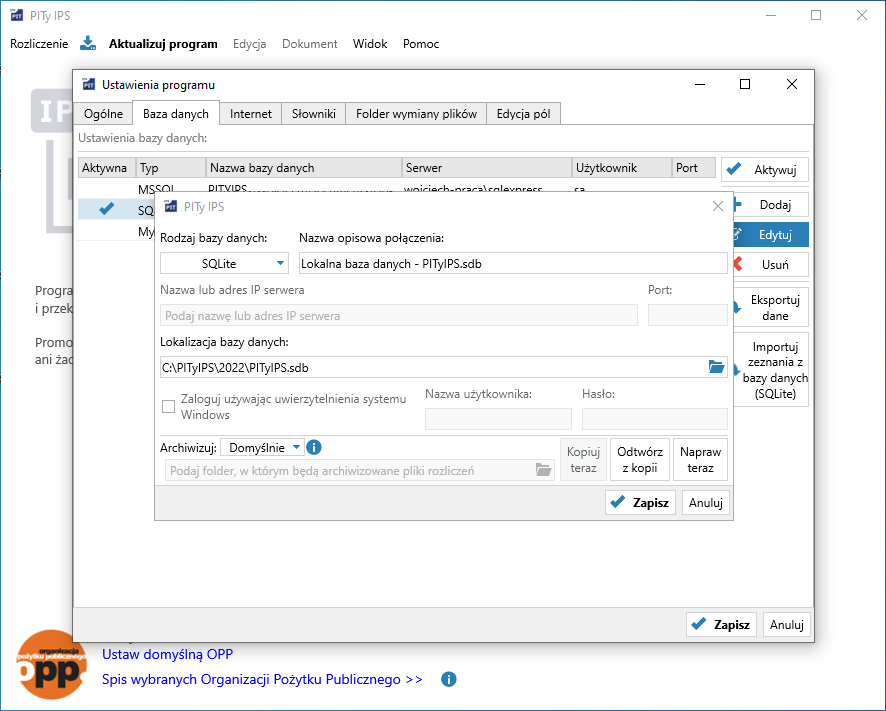Click the Ustaw domyślną OPP link
Screen dimensions: 886x711
click(x=167, y=654)
